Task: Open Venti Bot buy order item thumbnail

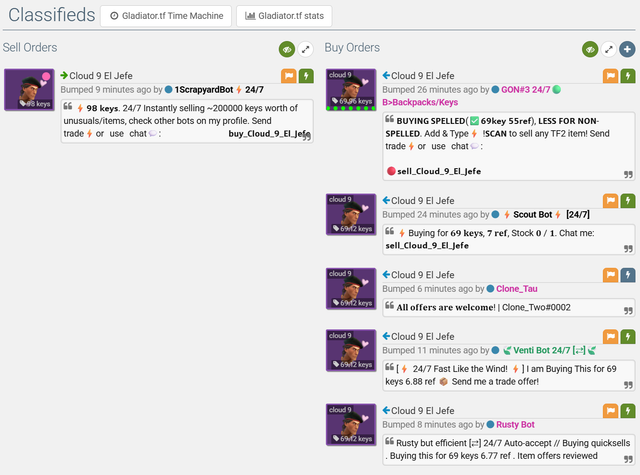Action: click(x=351, y=351)
